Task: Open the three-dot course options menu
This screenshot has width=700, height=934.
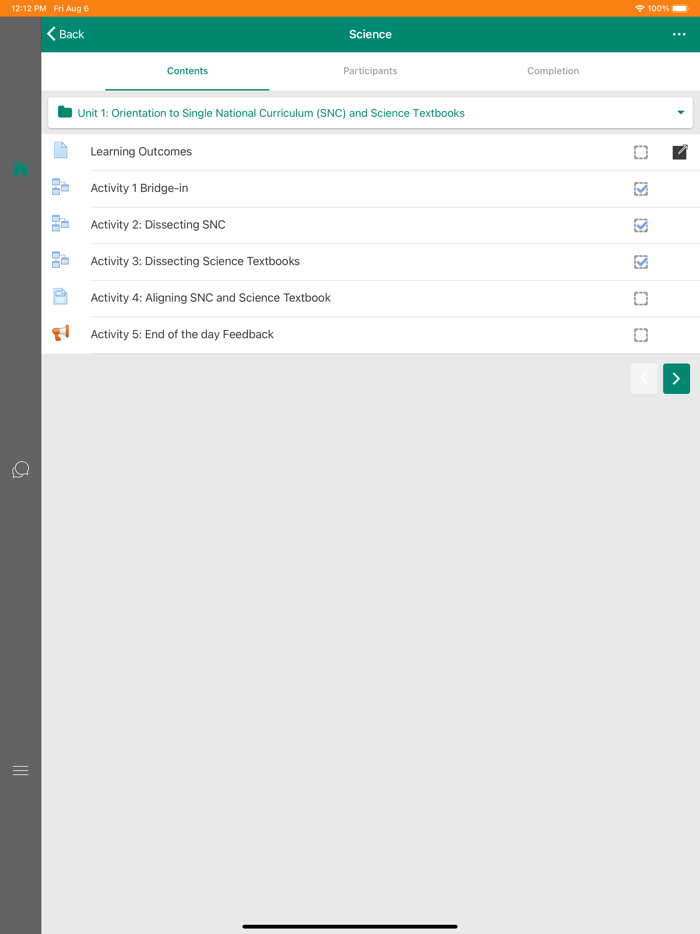Action: tap(679, 35)
